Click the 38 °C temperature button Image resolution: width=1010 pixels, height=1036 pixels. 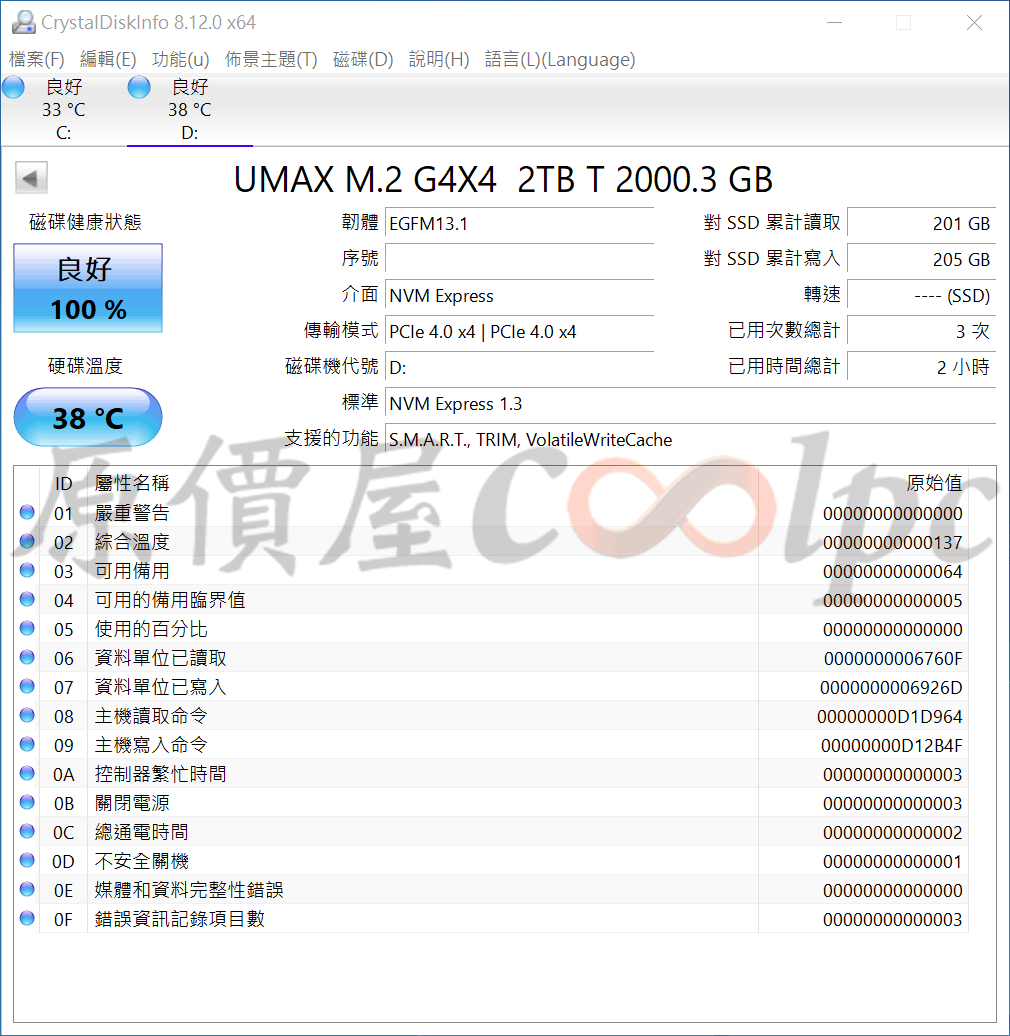88,418
